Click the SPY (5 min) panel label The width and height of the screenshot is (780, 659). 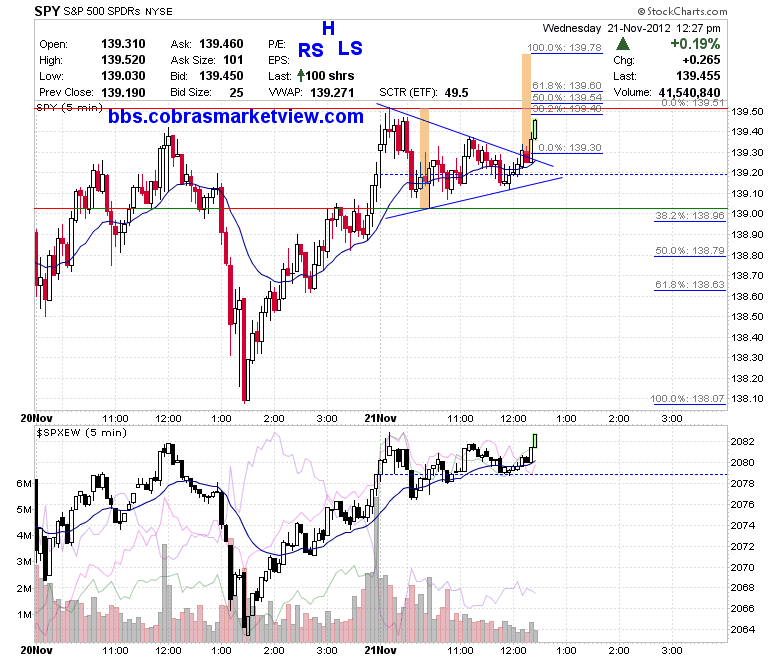[70, 107]
